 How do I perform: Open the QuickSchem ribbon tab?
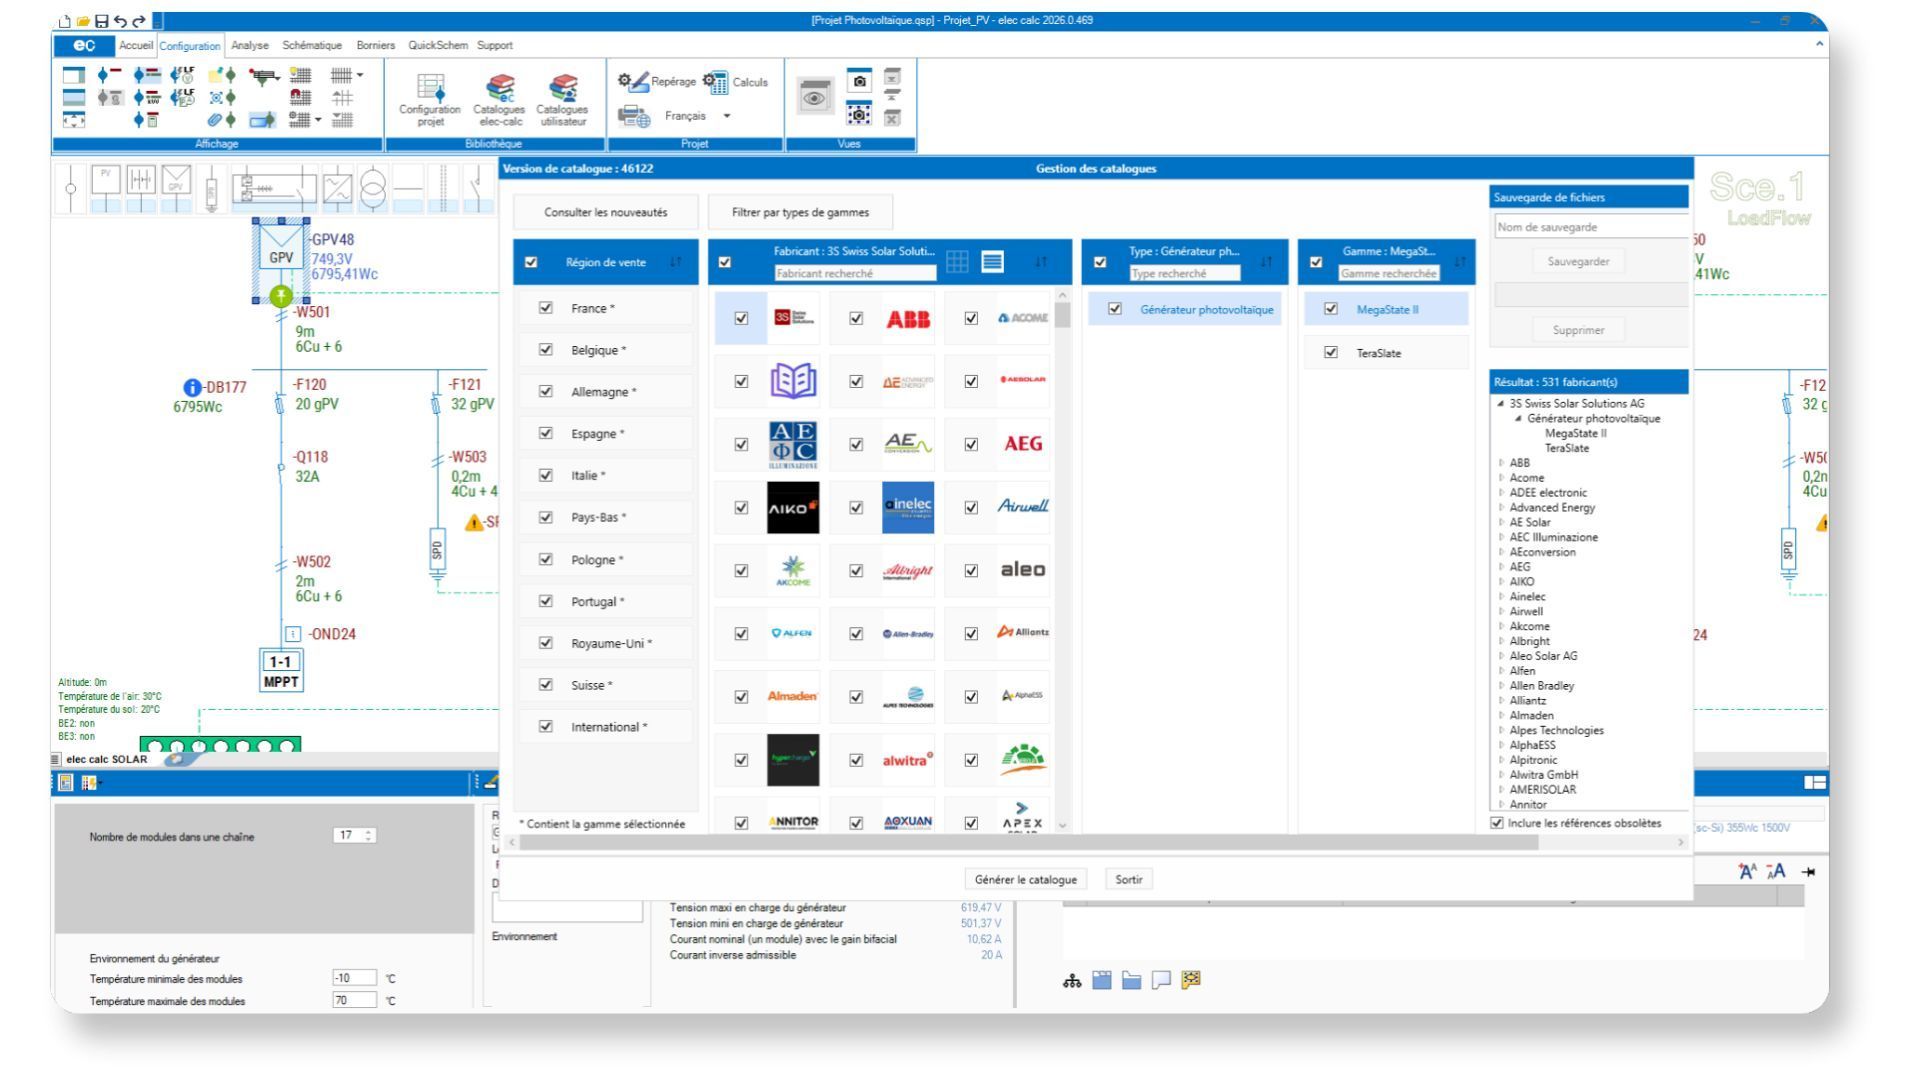438,45
